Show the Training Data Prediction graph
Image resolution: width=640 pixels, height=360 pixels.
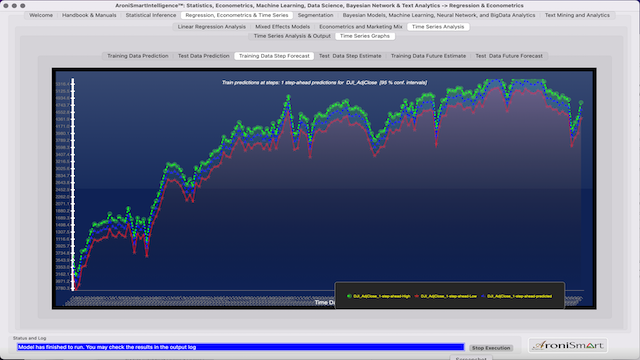138,56
